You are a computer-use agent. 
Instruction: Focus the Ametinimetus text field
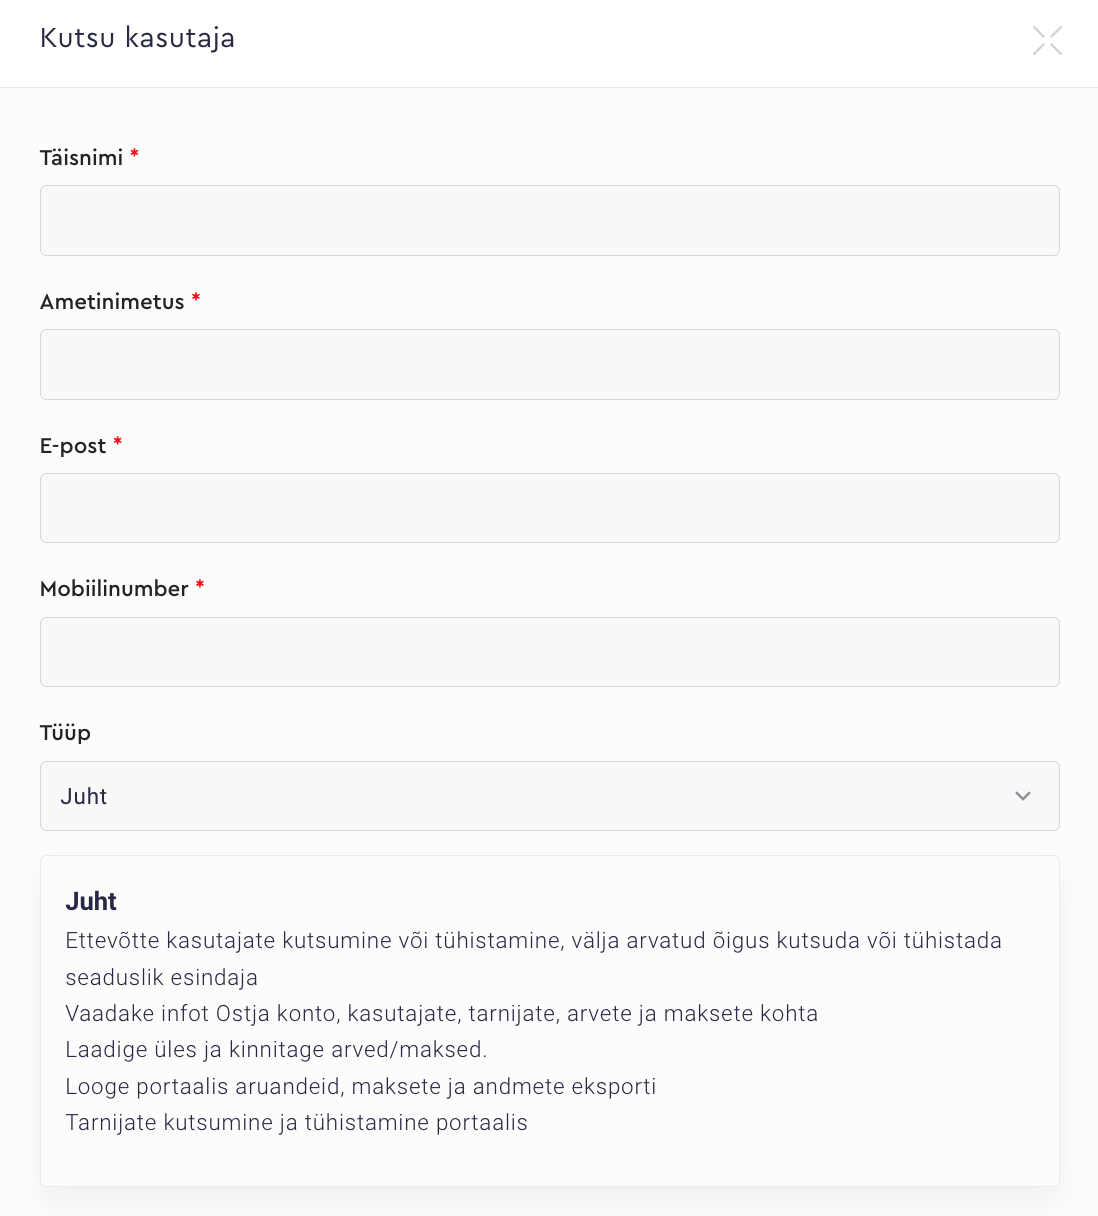[549, 364]
